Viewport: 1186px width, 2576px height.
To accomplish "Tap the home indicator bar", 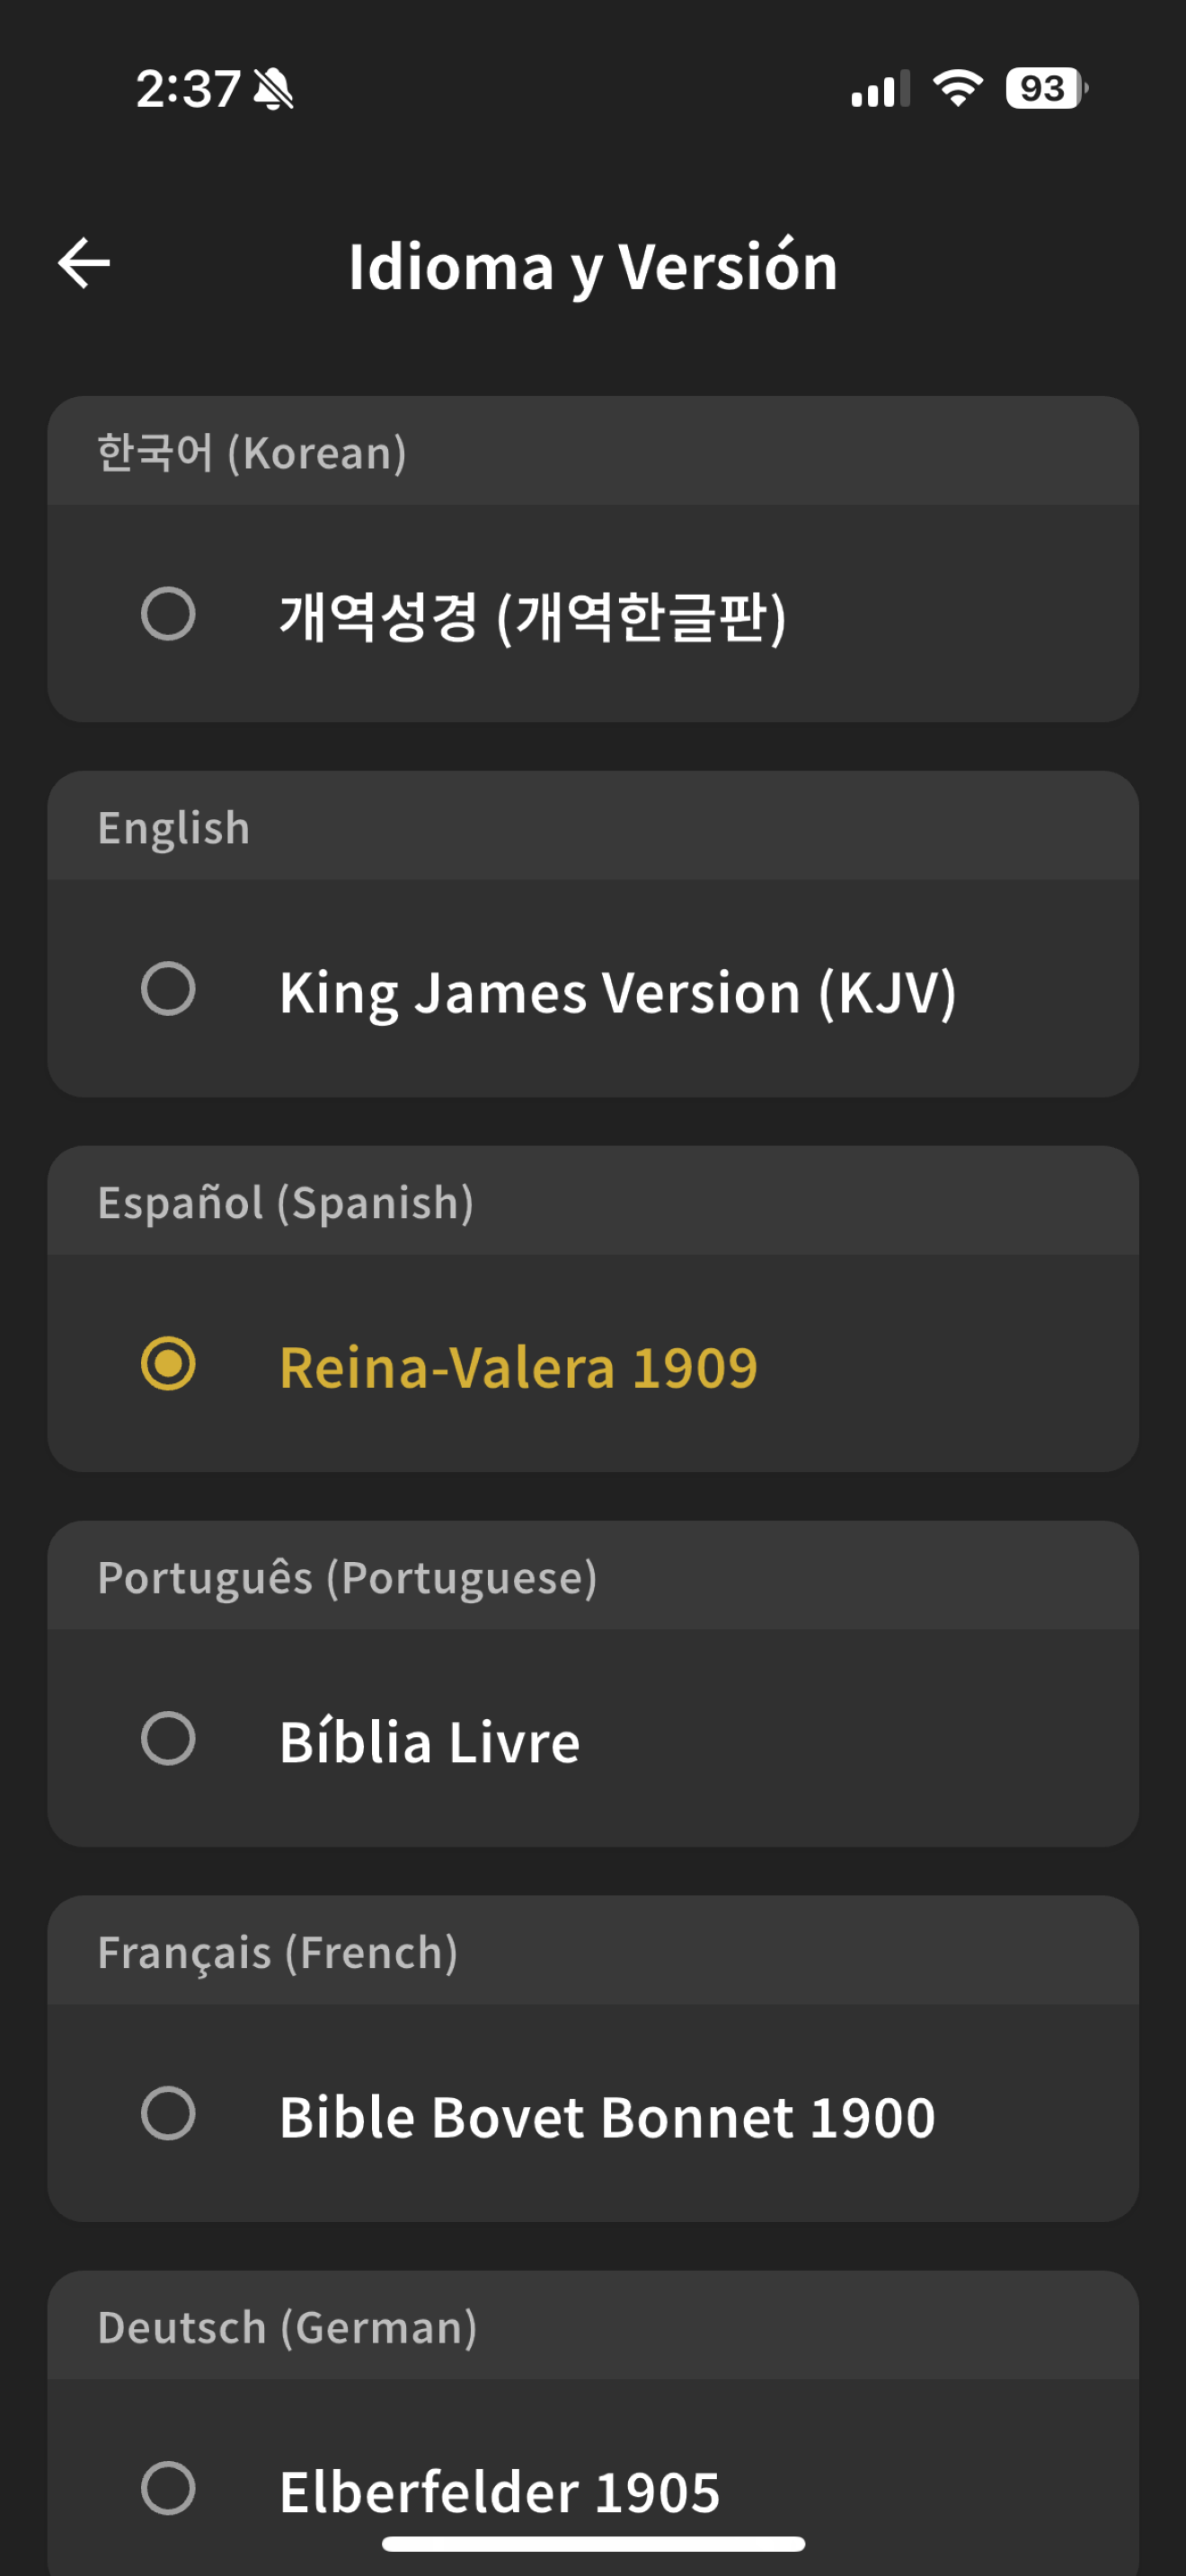I will 593,2544.
